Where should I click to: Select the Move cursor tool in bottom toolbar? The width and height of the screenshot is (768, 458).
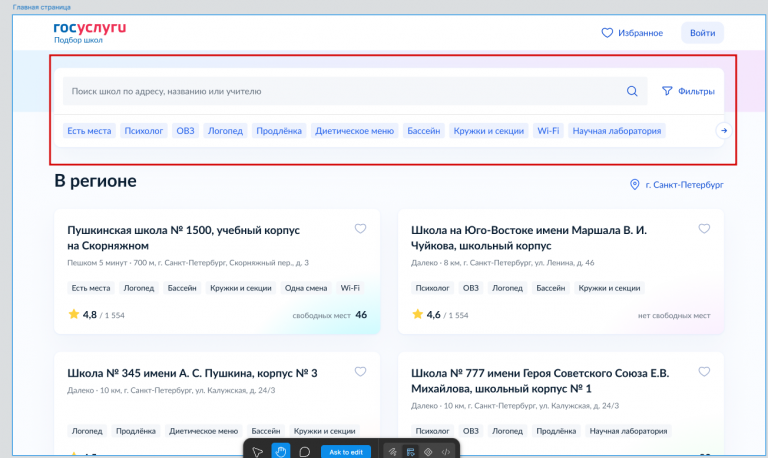tap(257, 452)
